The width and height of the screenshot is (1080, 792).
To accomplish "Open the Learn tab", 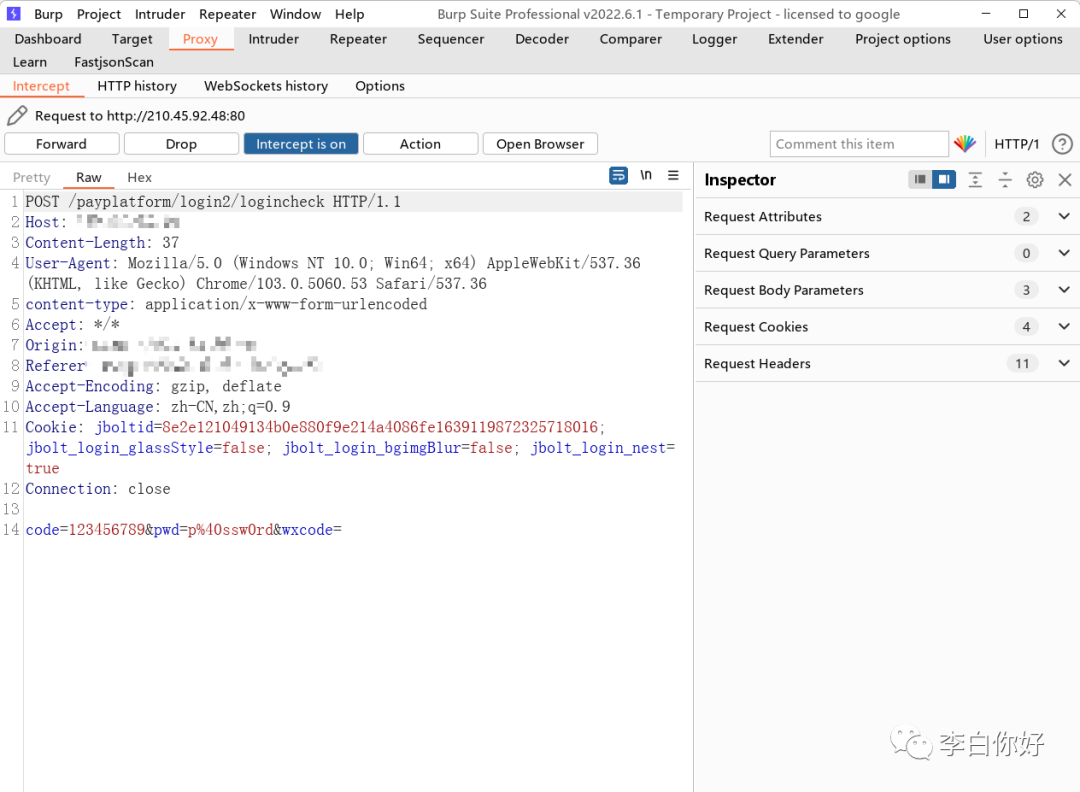I will [30, 62].
